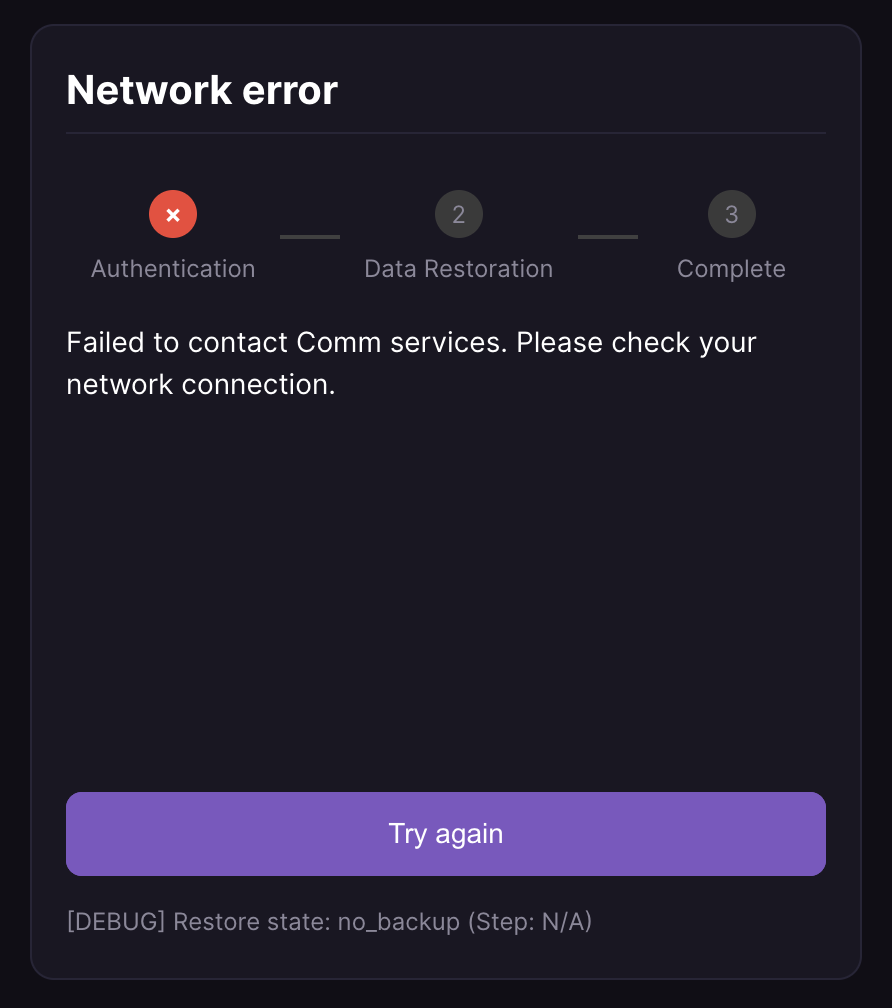Click the divider line below the heading
The image size is (892, 1008).
(446, 133)
